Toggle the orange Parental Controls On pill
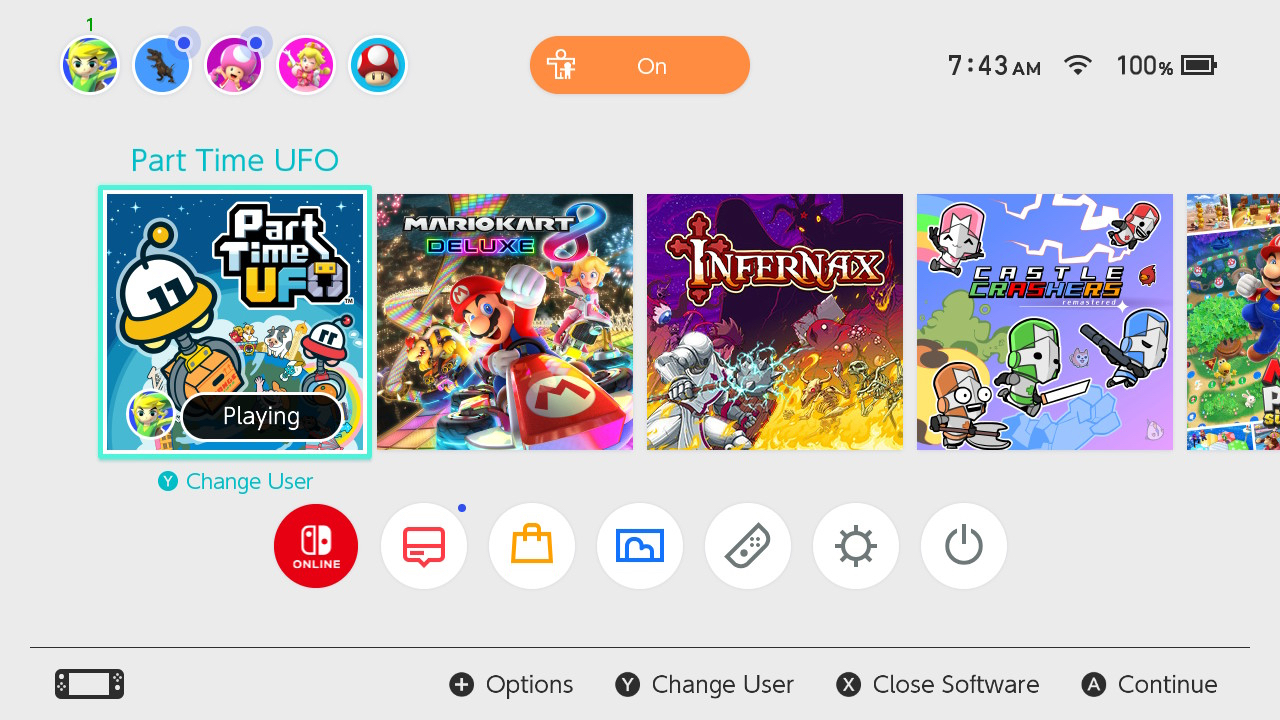This screenshot has height=720, width=1280. [640, 65]
